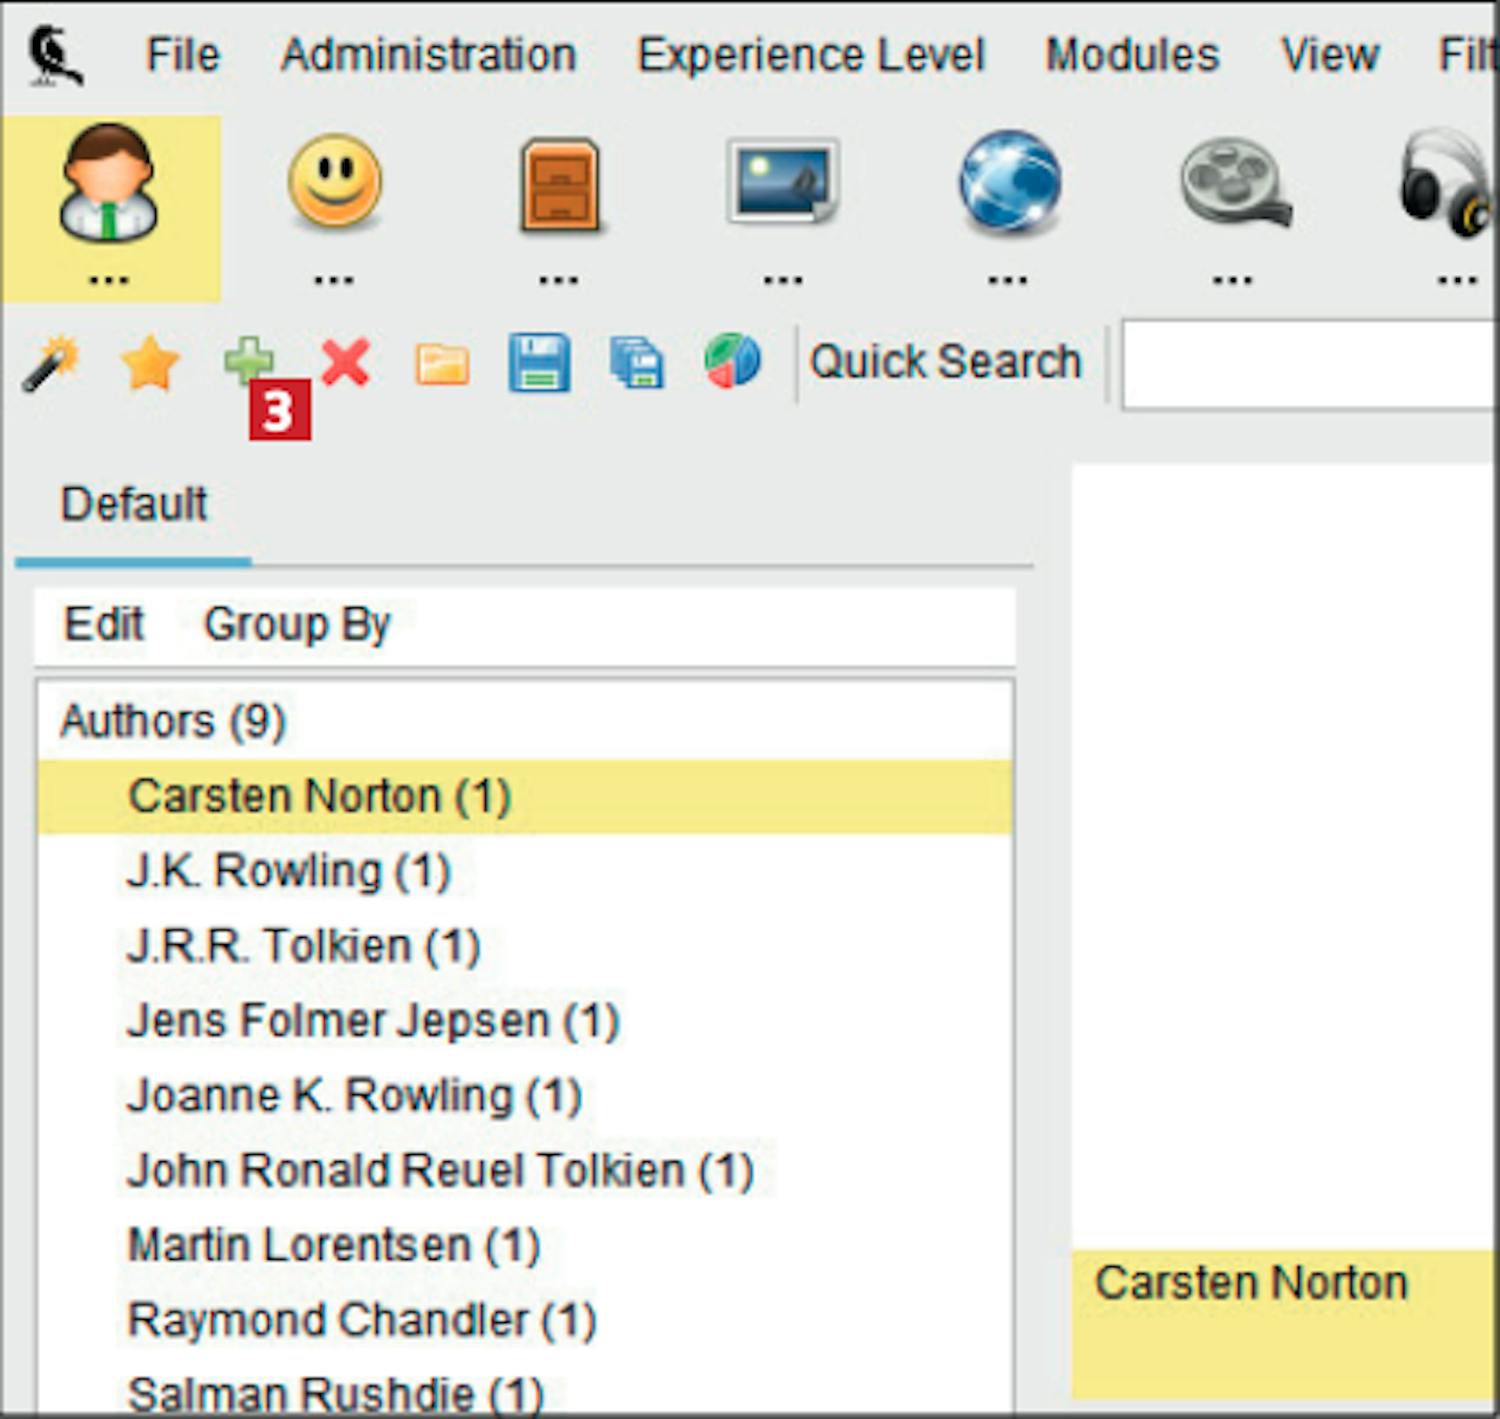Image resolution: width=1500 pixels, height=1419 pixels.
Task: Launch the magic wand wizard tool
Action: click(x=51, y=363)
